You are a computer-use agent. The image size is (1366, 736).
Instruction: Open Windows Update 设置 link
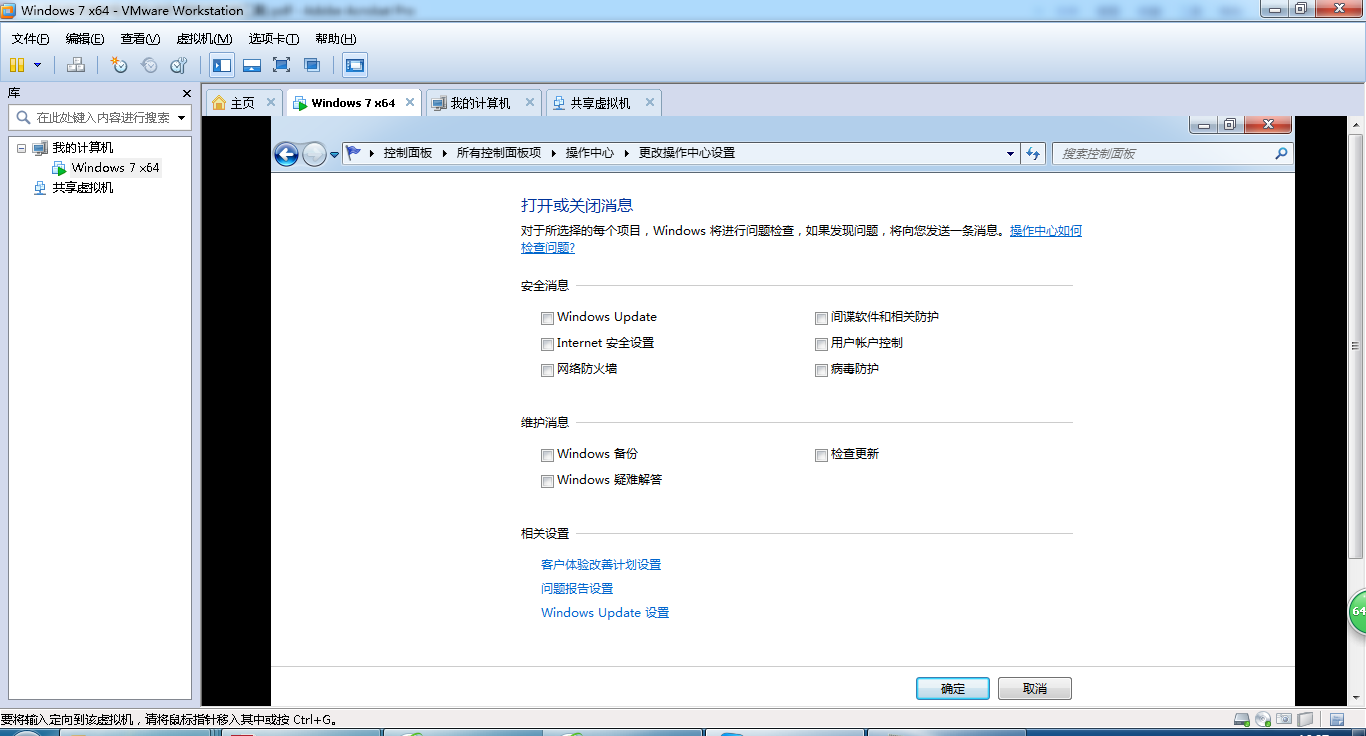tap(605, 613)
